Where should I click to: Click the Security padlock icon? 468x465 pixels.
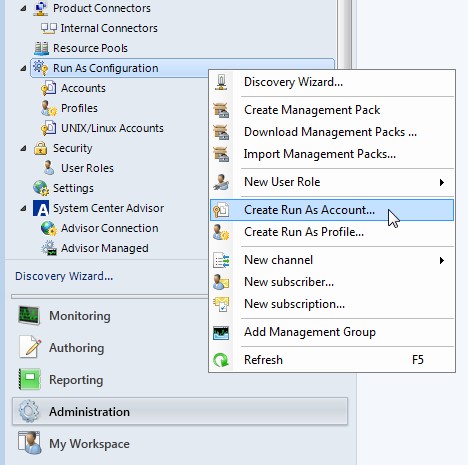coord(41,148)
